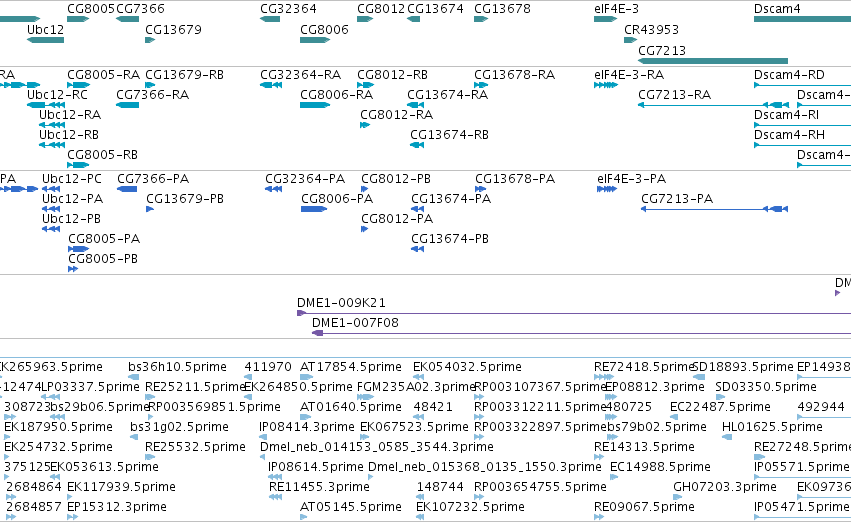Image resolution: width=851 pixels, height=522 pixels.
Task: Click transcript eIF4E-3-RA
Action: click(629, 74)
